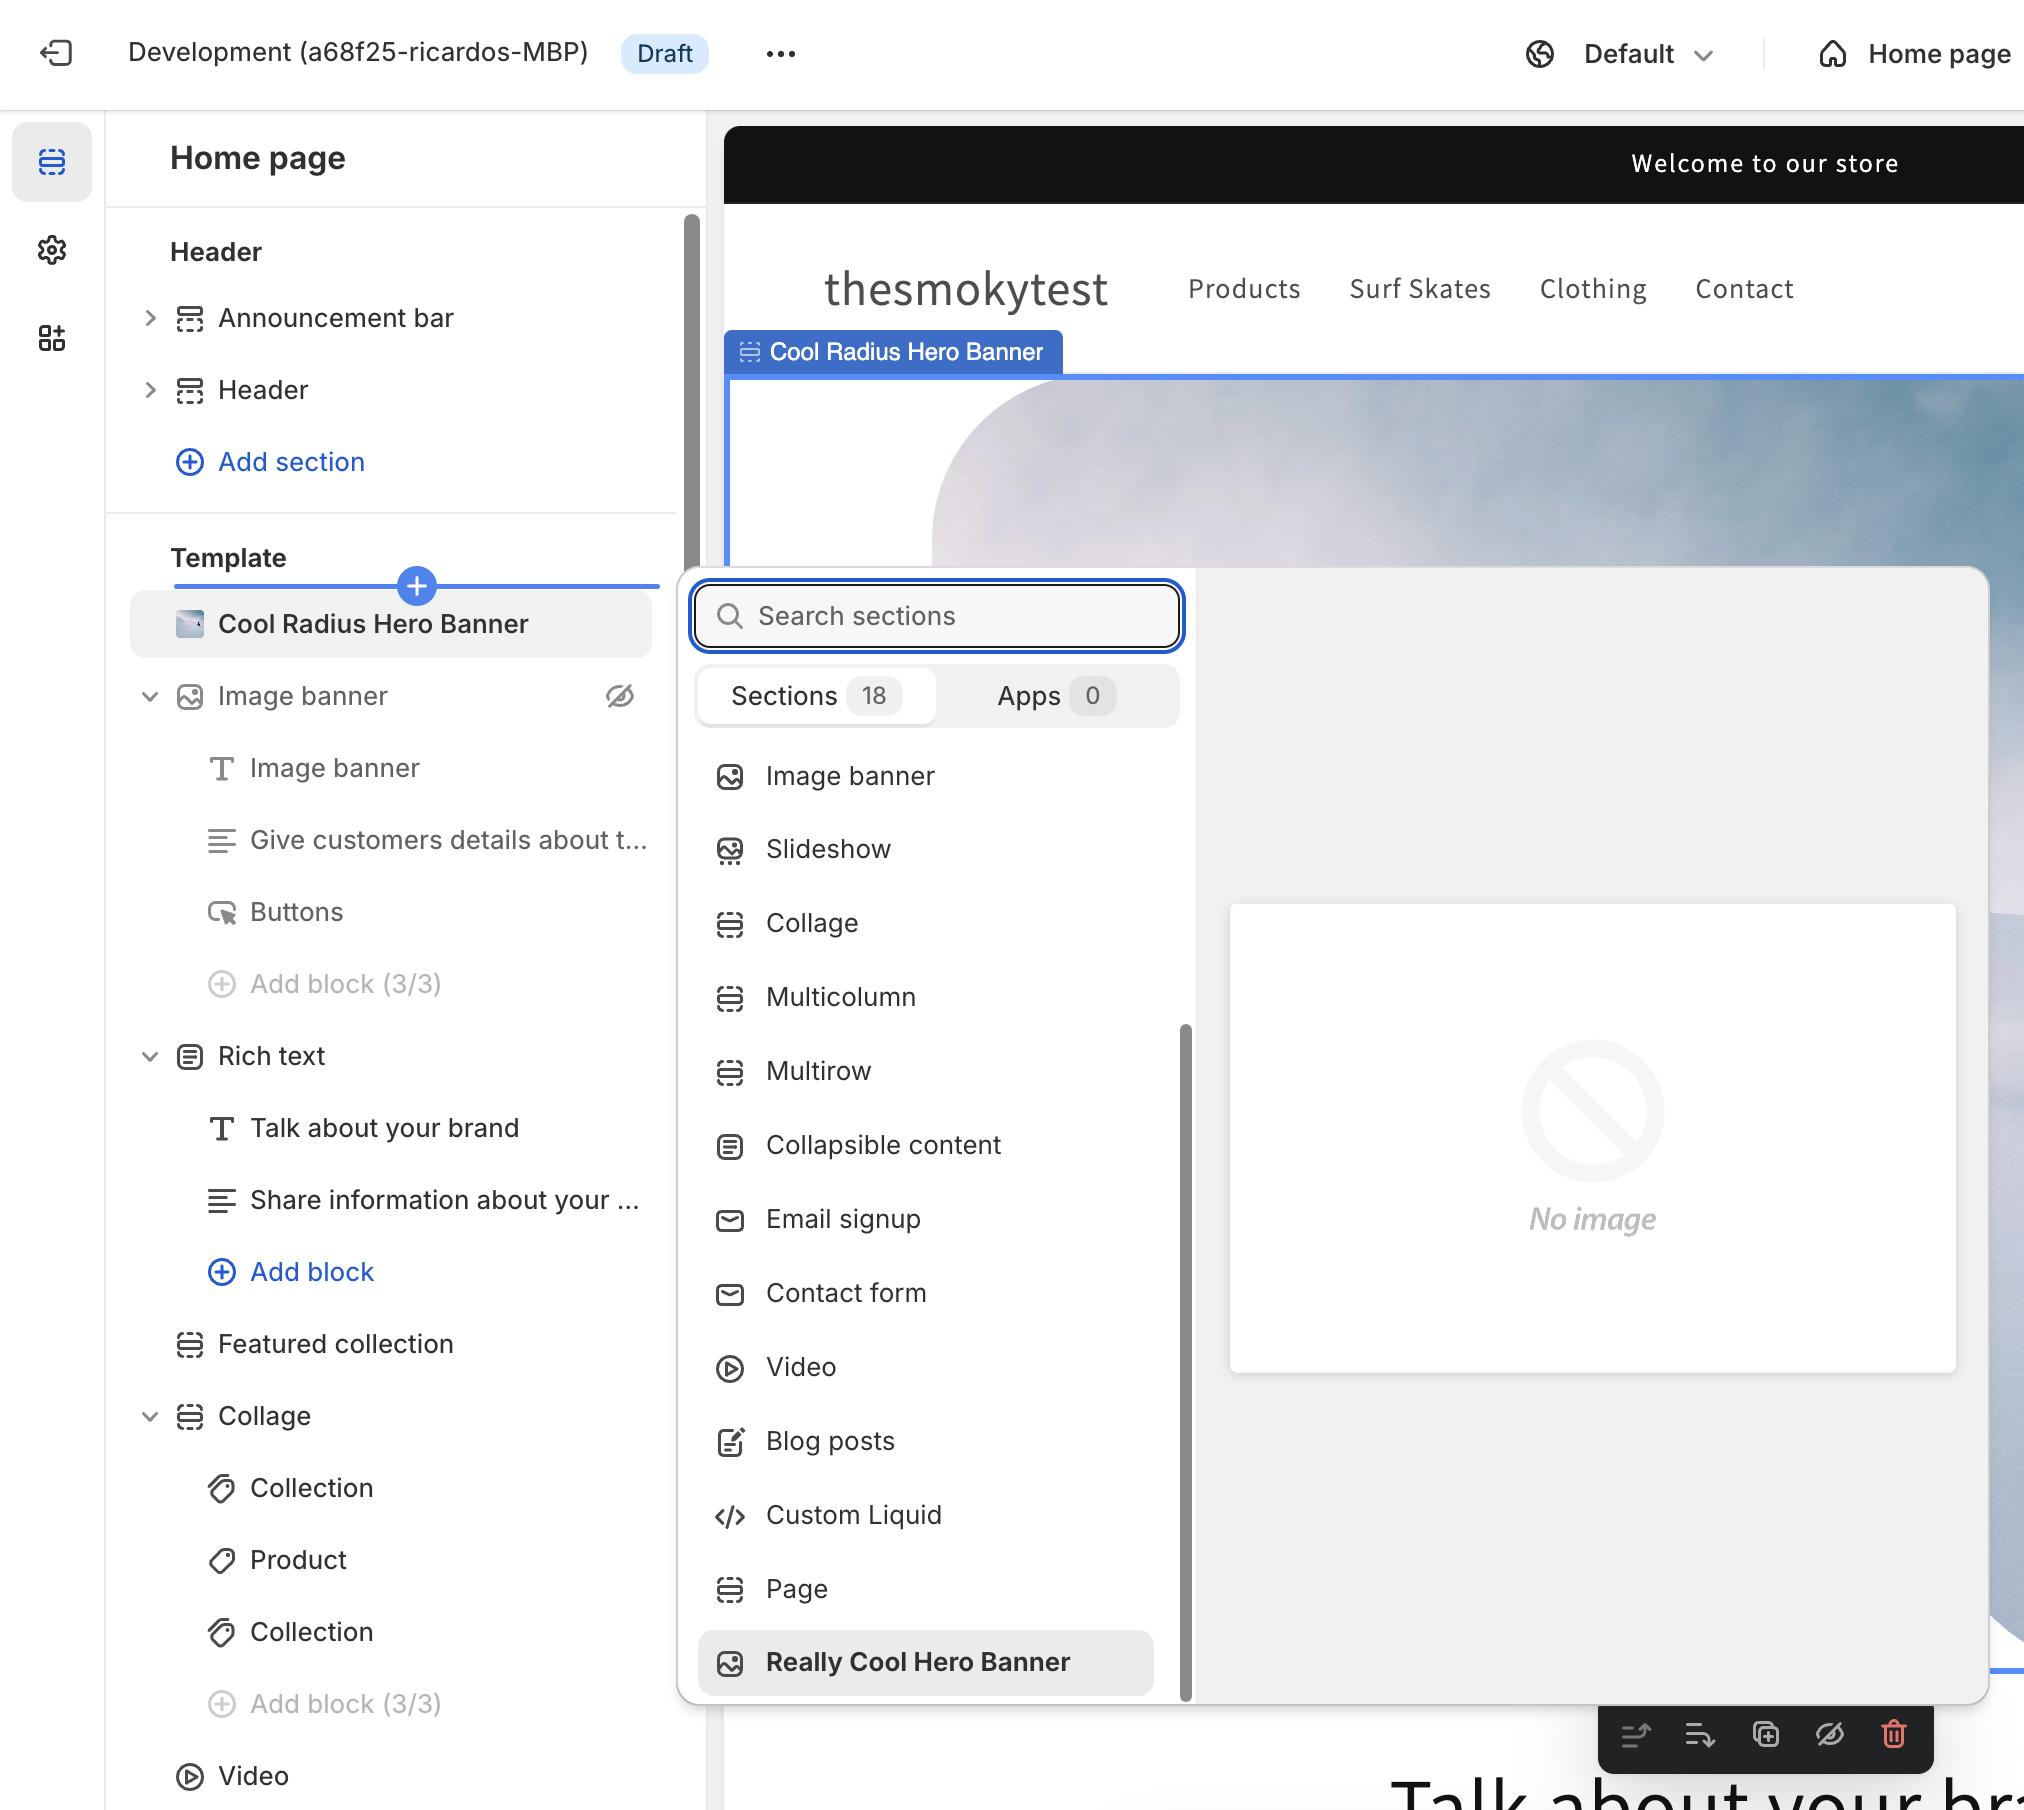Open theme settings via the gear icon
The image size is (2024, 1810).
coord(52,250)
